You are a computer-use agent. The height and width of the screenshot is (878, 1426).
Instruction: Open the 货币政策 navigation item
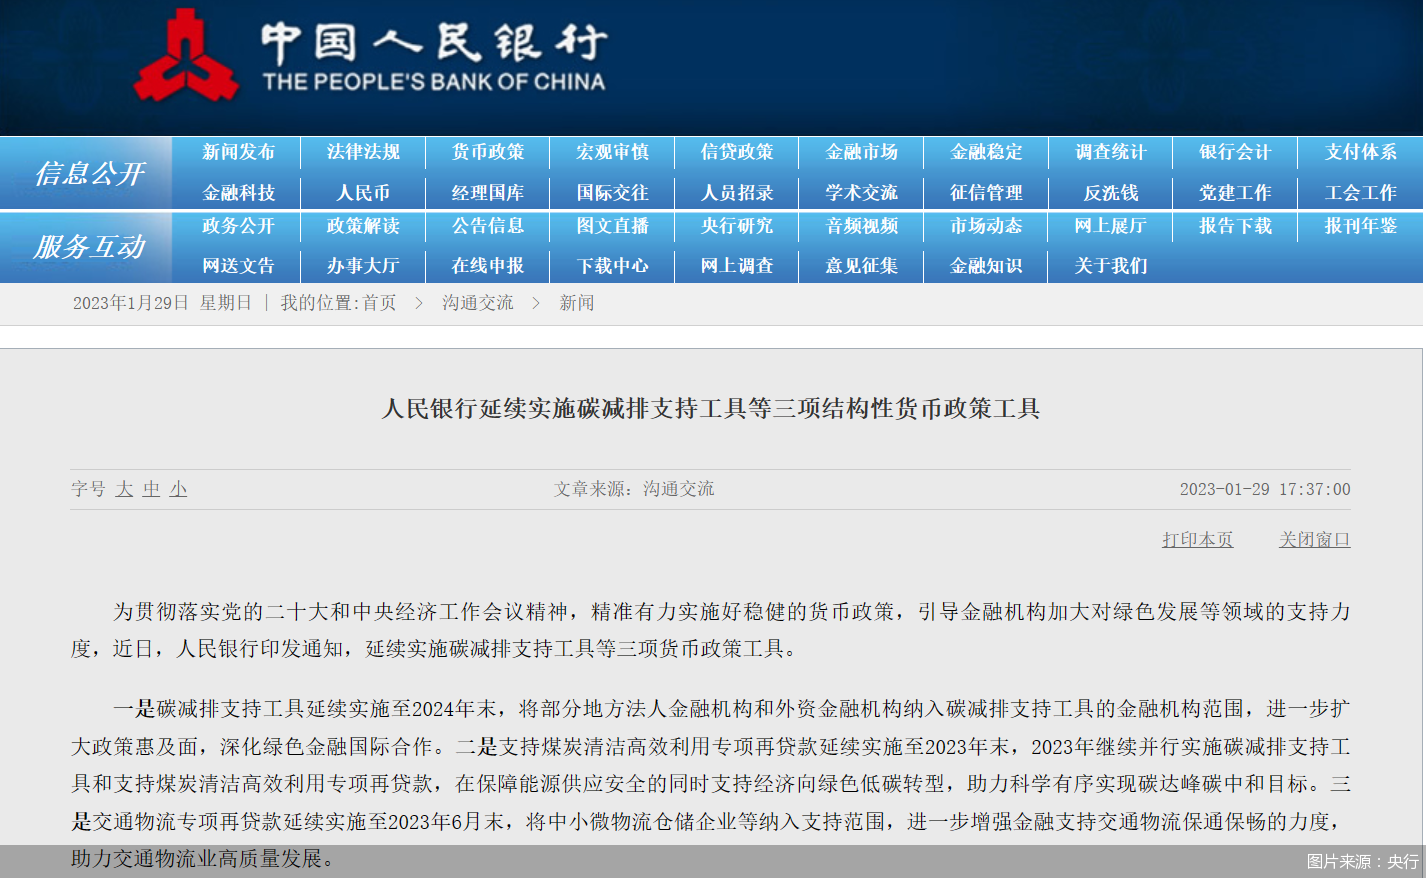486,153
